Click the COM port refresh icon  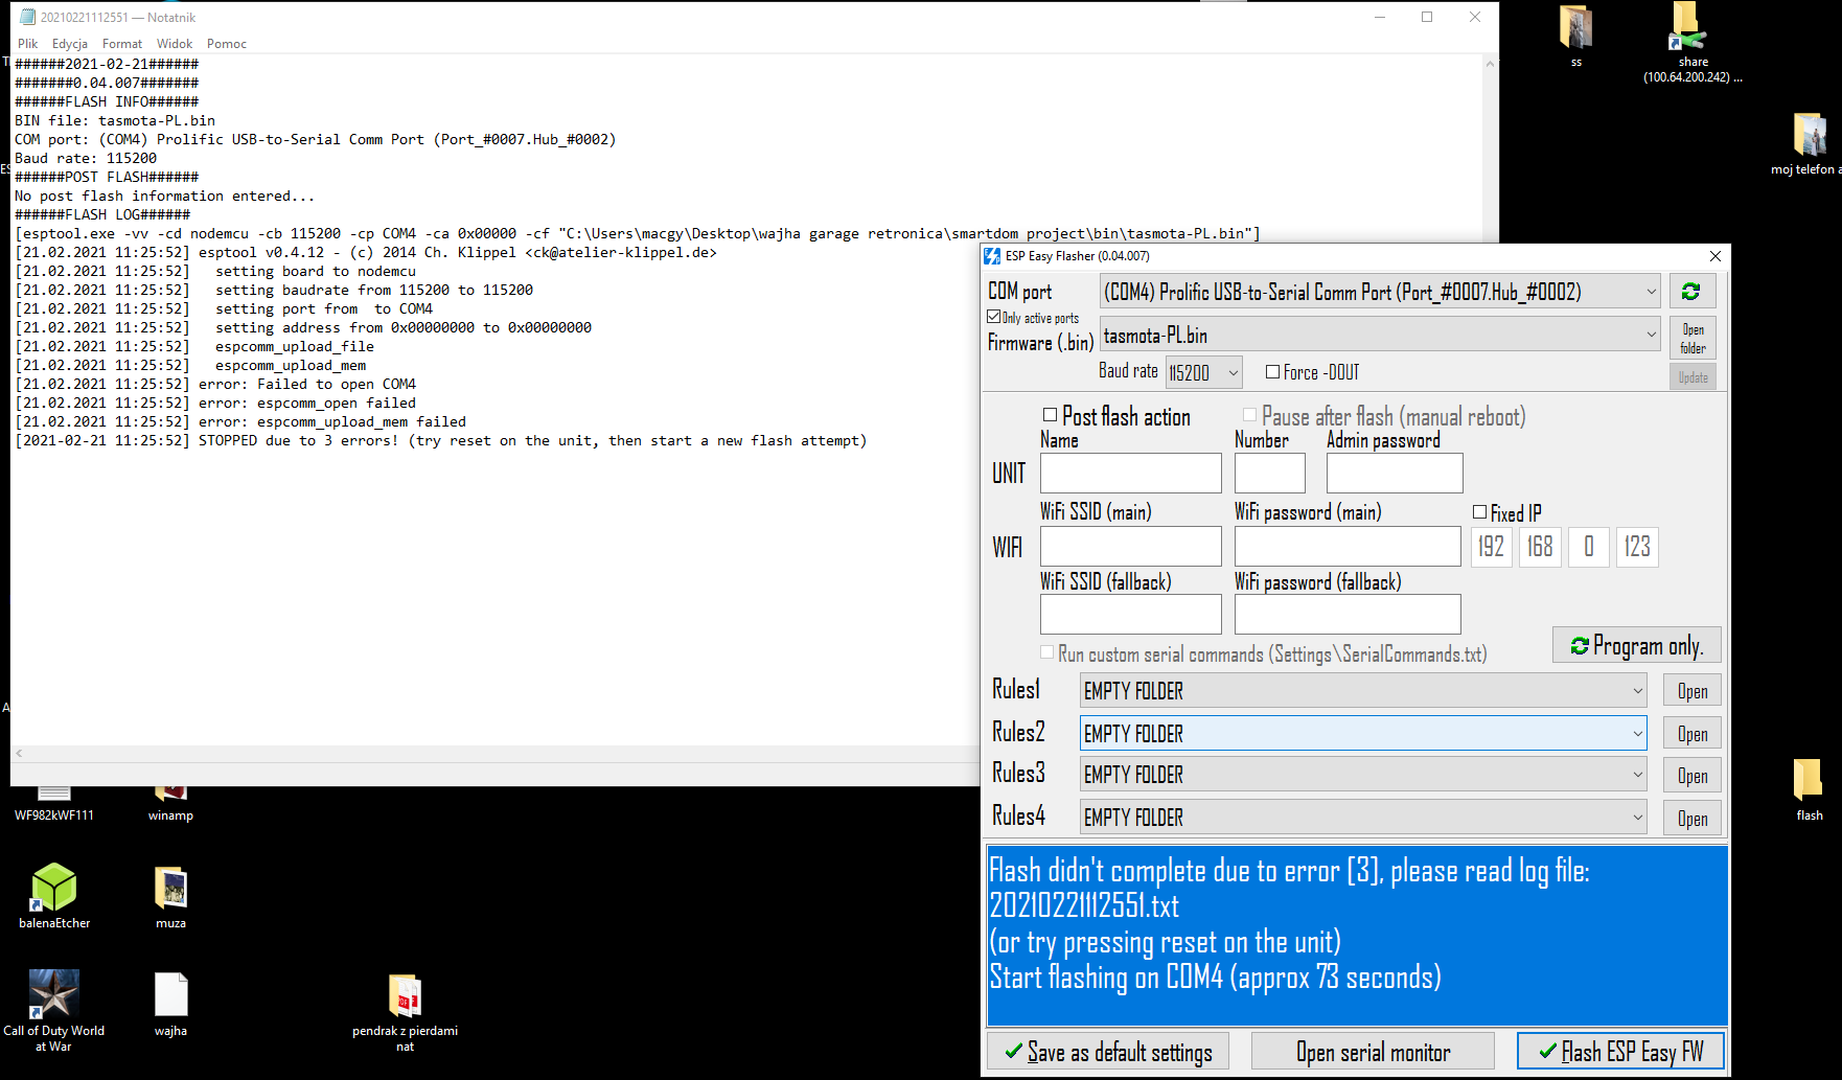pyautogui.click(x=1691, y=291)
